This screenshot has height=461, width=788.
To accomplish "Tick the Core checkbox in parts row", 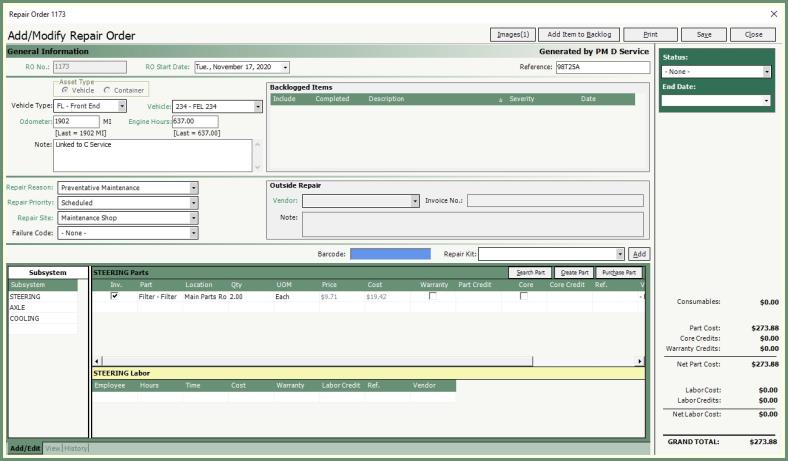I will [523, 296].
